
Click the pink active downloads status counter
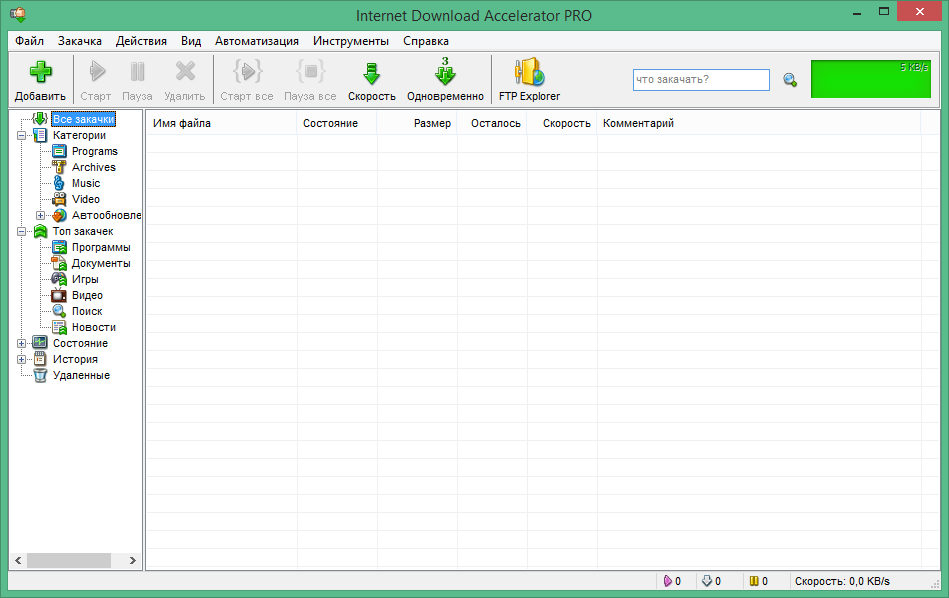tap(672, 581)
